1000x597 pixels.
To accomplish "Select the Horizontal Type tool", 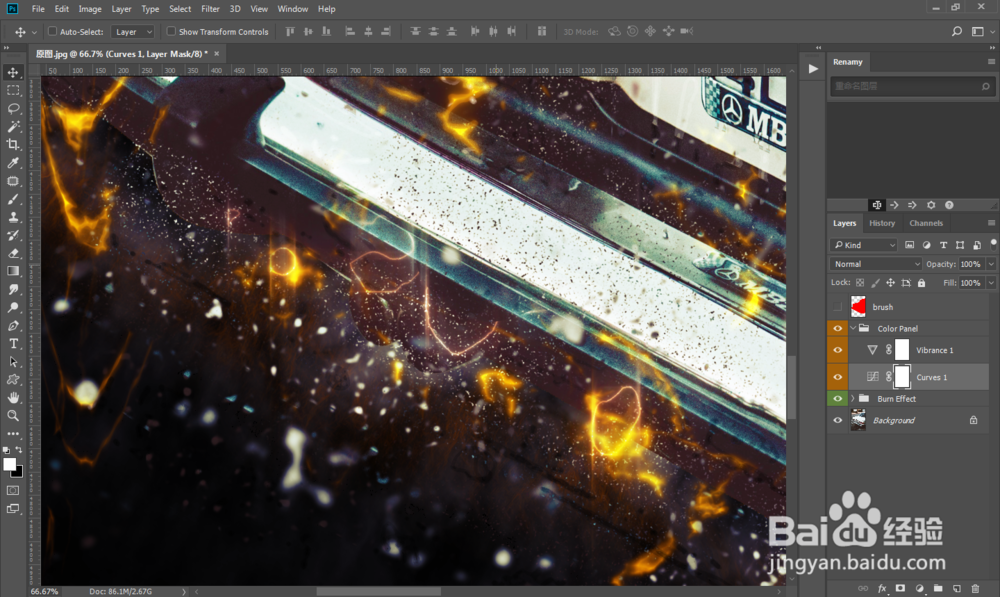I will click(x=13, y=343).
